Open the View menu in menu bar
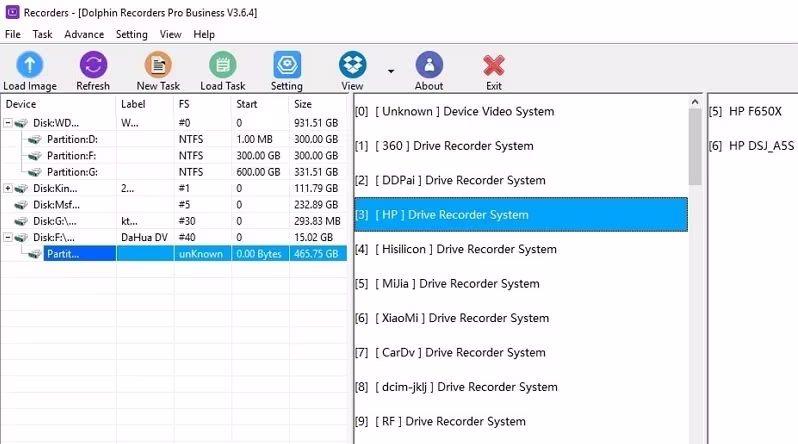Screen dimensions: 798x444 [x=170, y=34]
